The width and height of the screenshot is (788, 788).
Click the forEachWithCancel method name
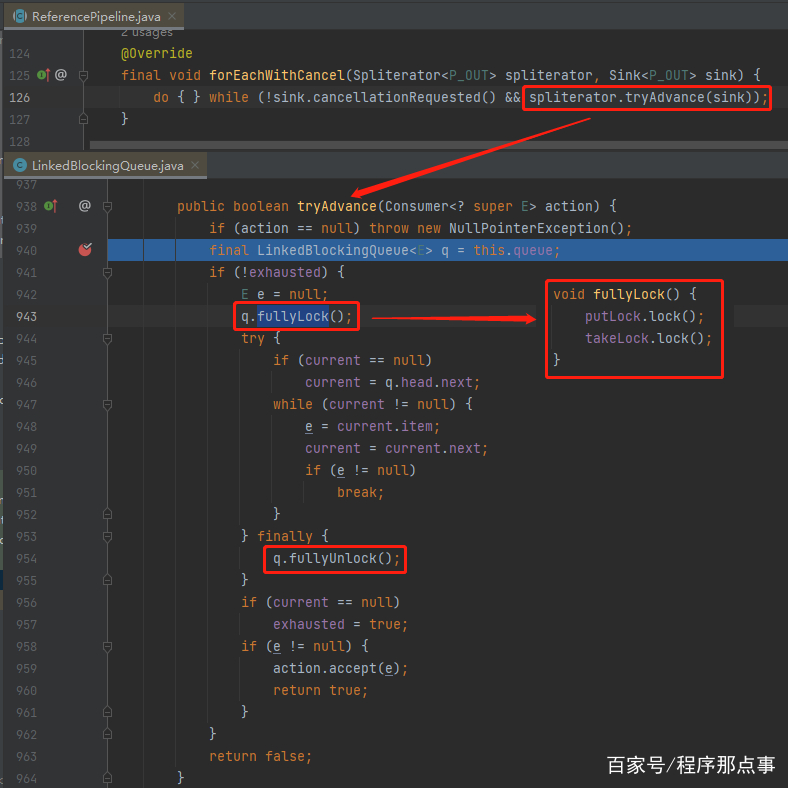pos(277,75)
